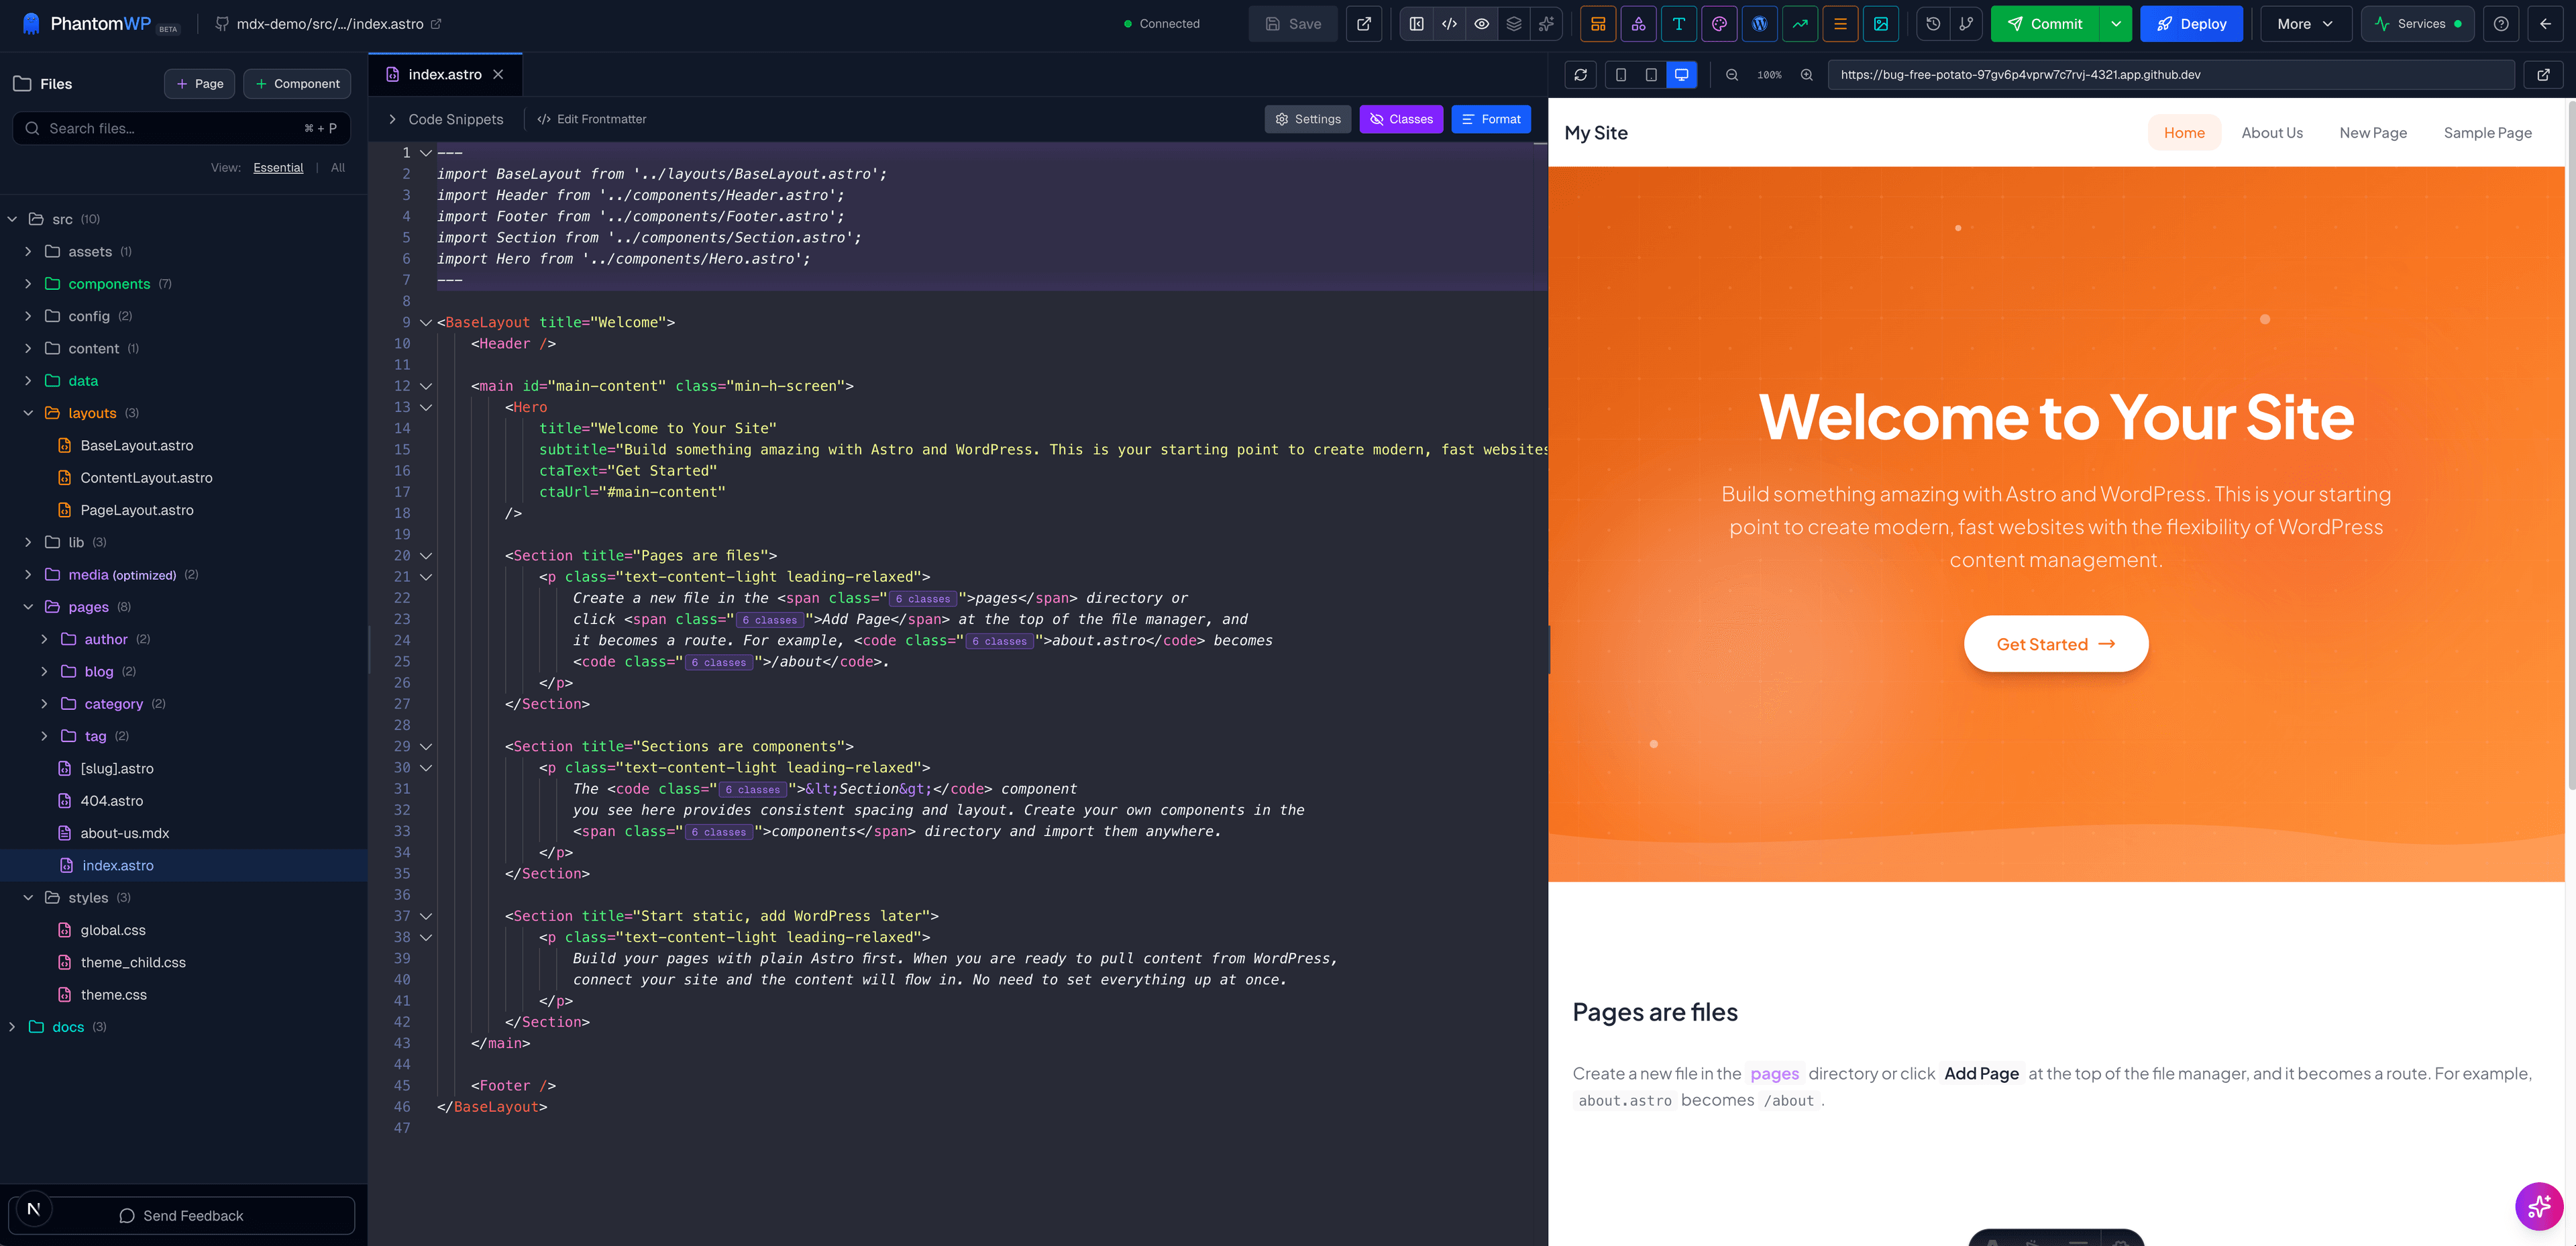Expand the docs folder

12,1026
